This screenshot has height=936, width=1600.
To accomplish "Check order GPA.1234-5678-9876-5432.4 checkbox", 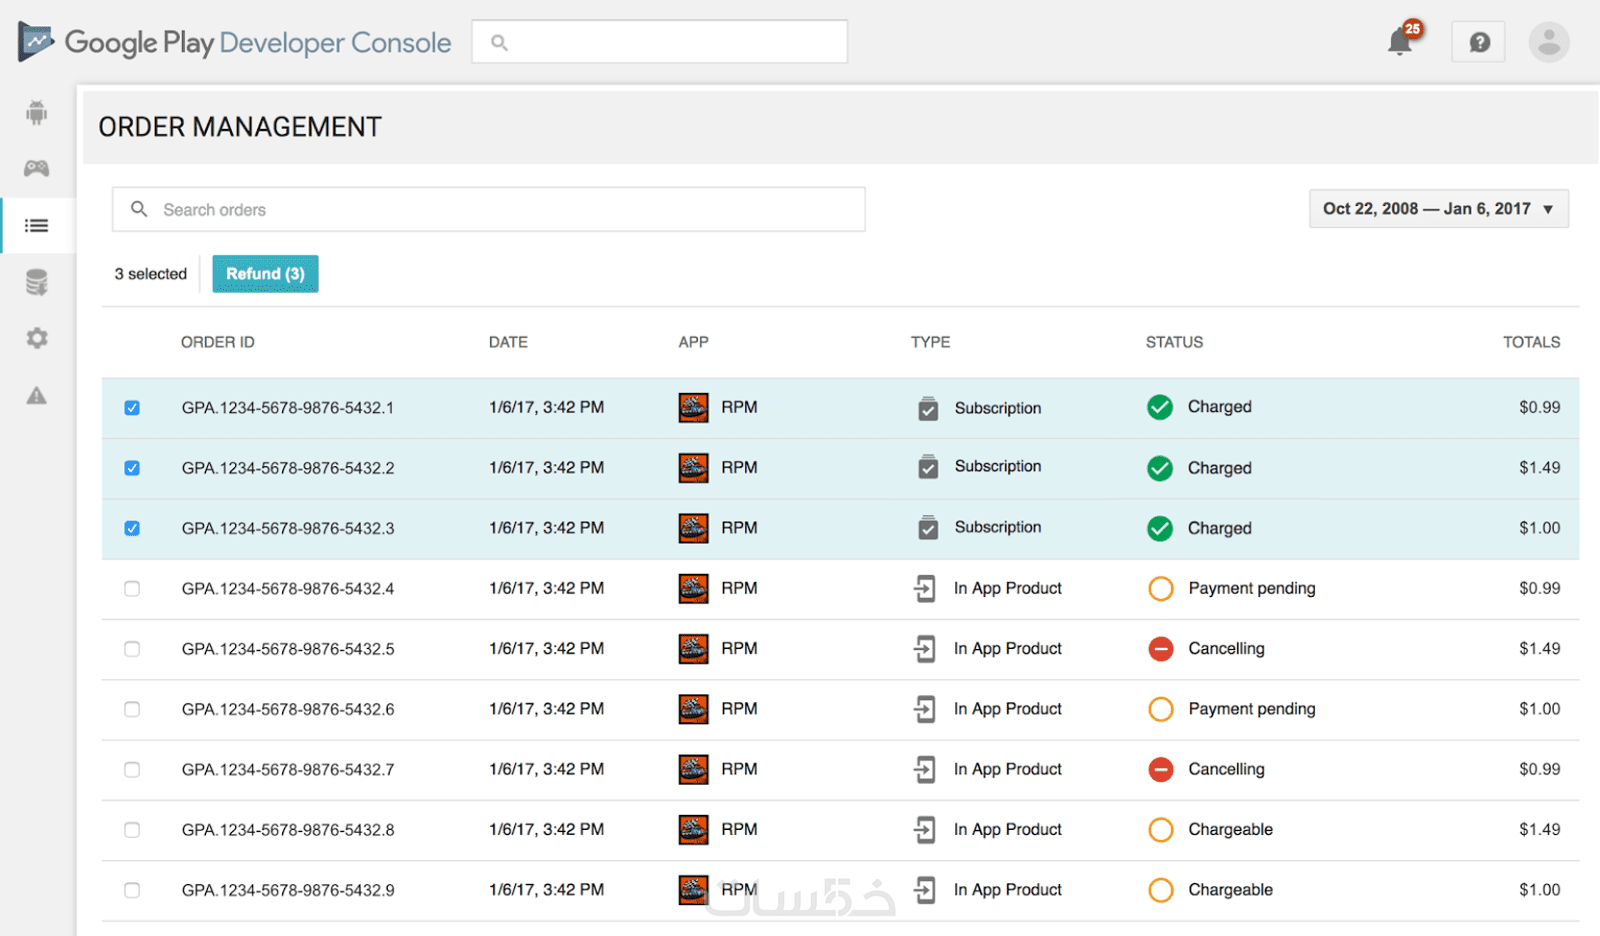I will [132, 588].
